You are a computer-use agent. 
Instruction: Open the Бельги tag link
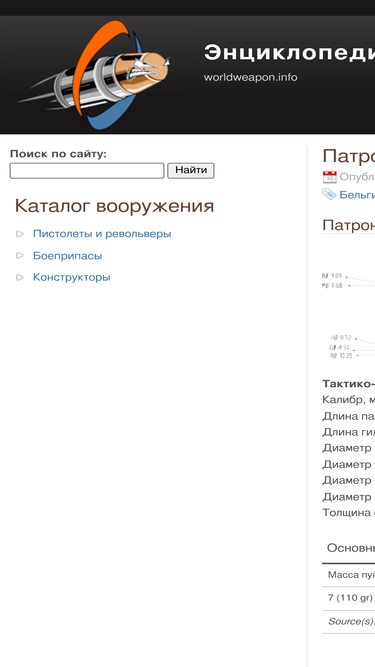click(357, 195)
